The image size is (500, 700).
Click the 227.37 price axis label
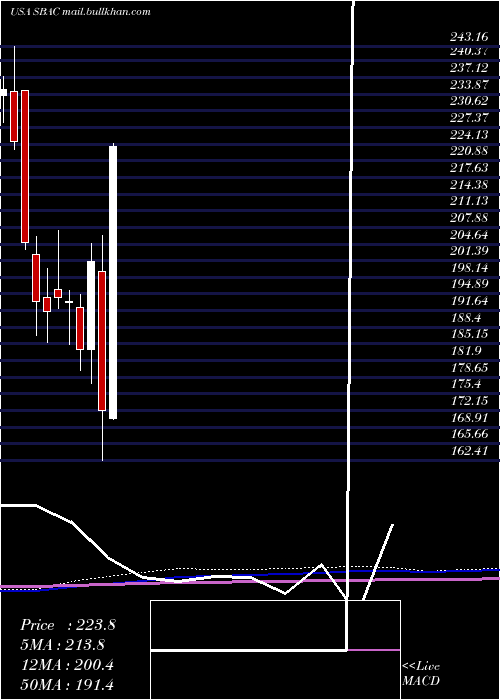coord(469,117)
